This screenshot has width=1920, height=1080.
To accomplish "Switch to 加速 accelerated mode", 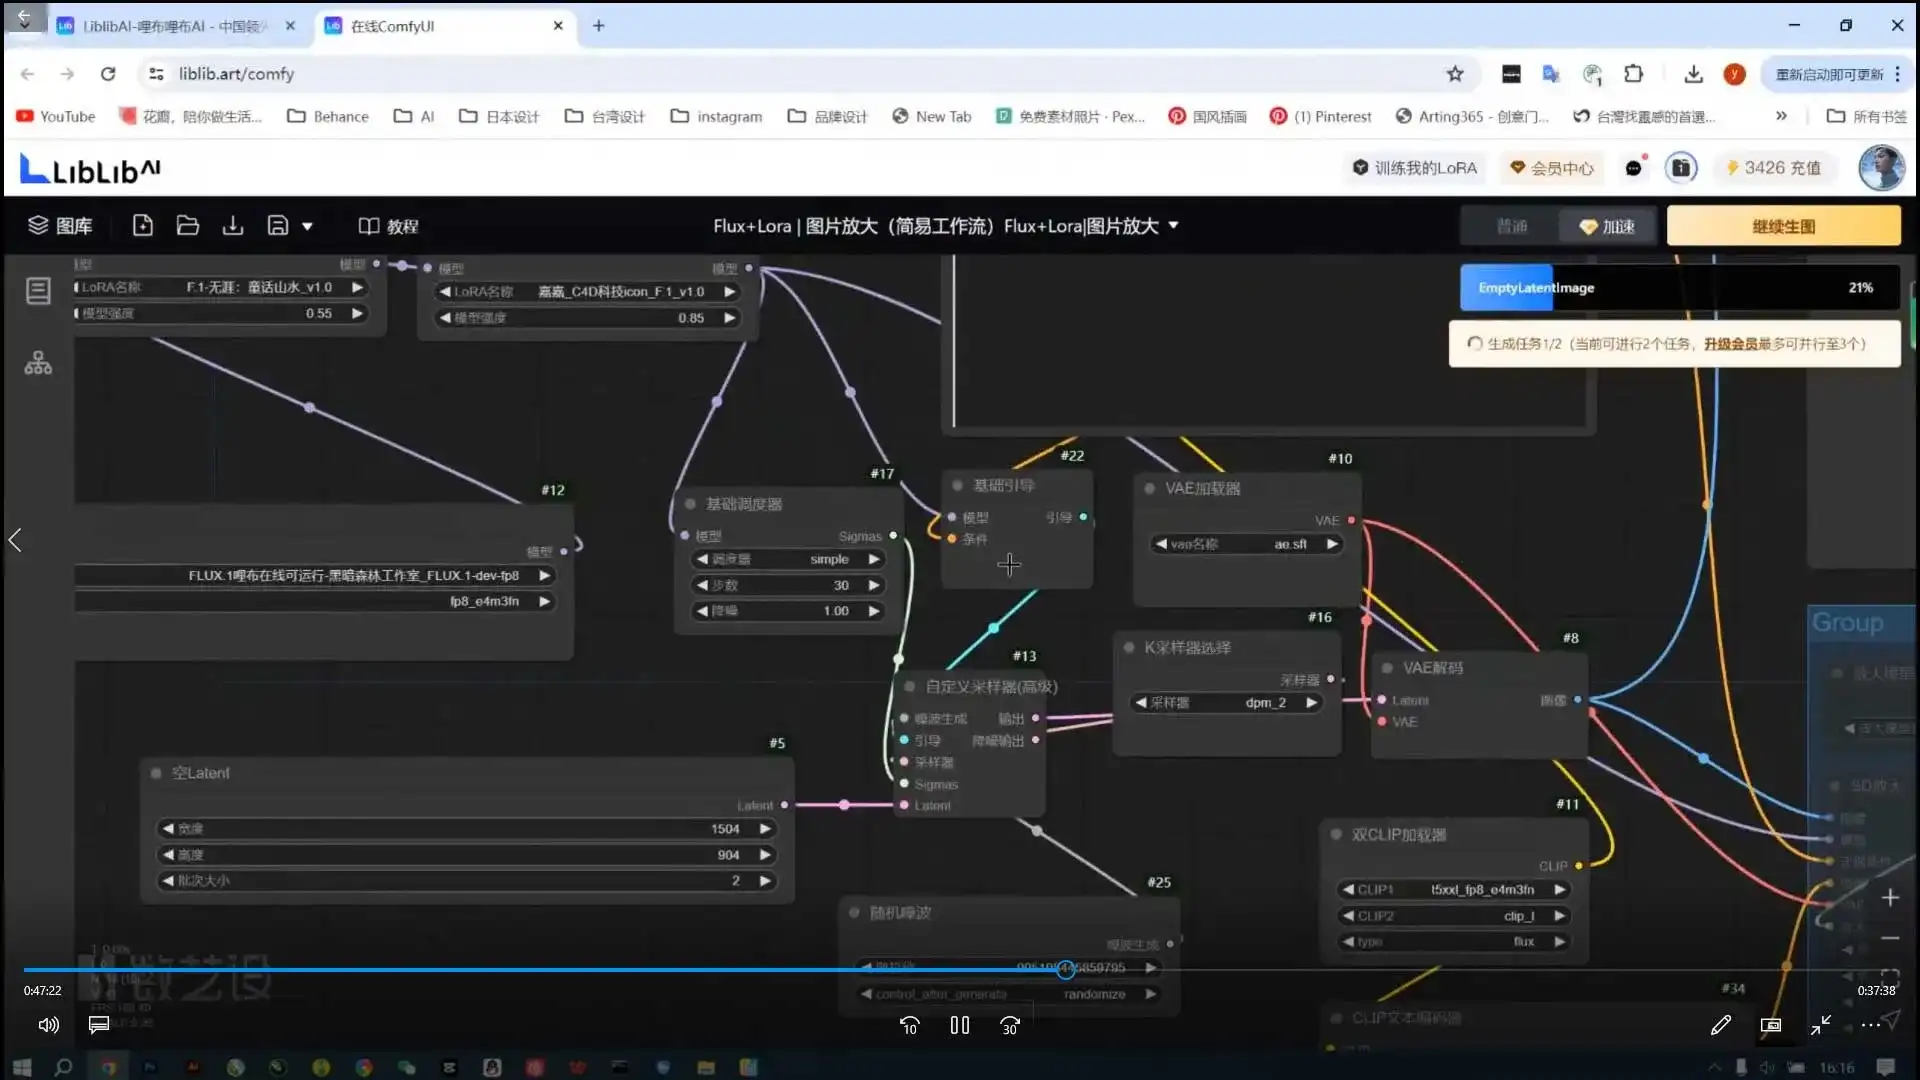I will point(1607,227).
